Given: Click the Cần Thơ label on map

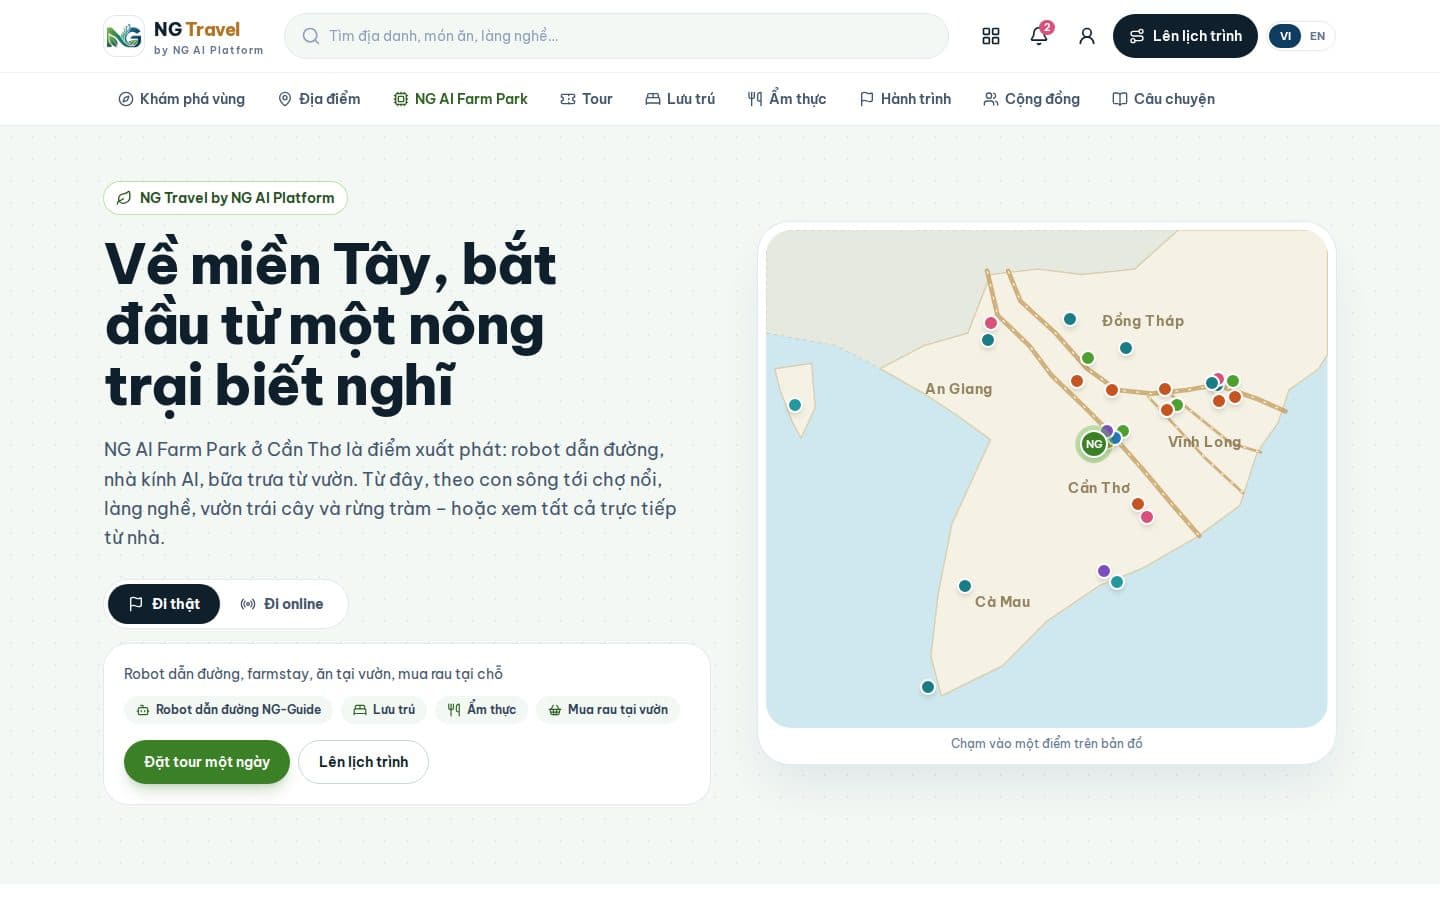Looking at the screenshot, I should 1098,488.
